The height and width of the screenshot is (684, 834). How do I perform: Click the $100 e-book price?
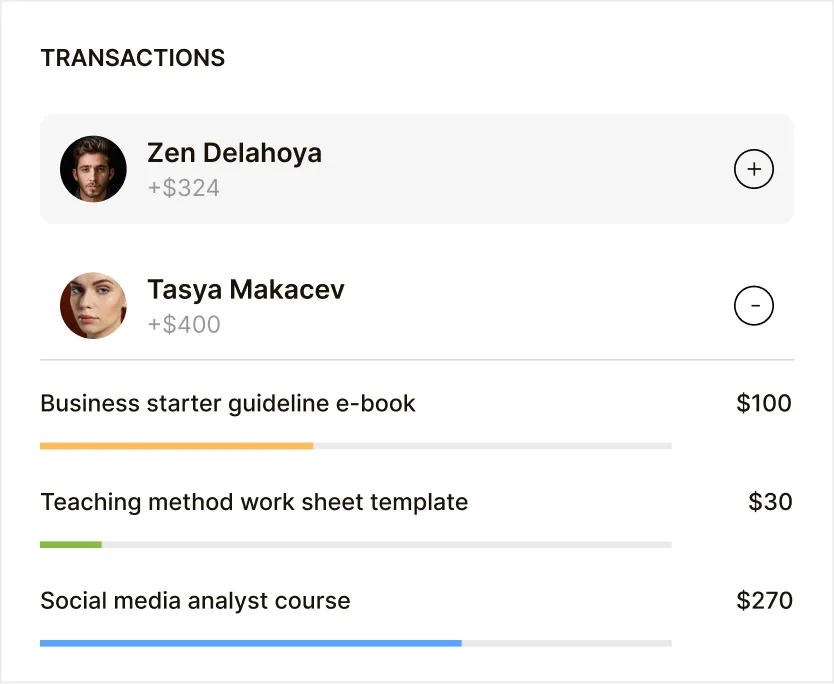coord(764,404)
